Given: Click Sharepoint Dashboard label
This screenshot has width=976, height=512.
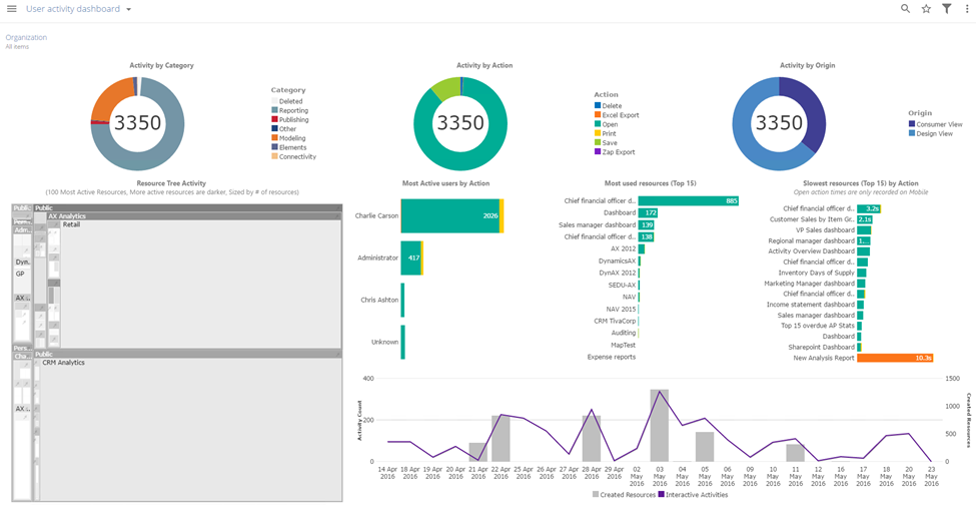Looking at the screenshot, I should point(821,347).
